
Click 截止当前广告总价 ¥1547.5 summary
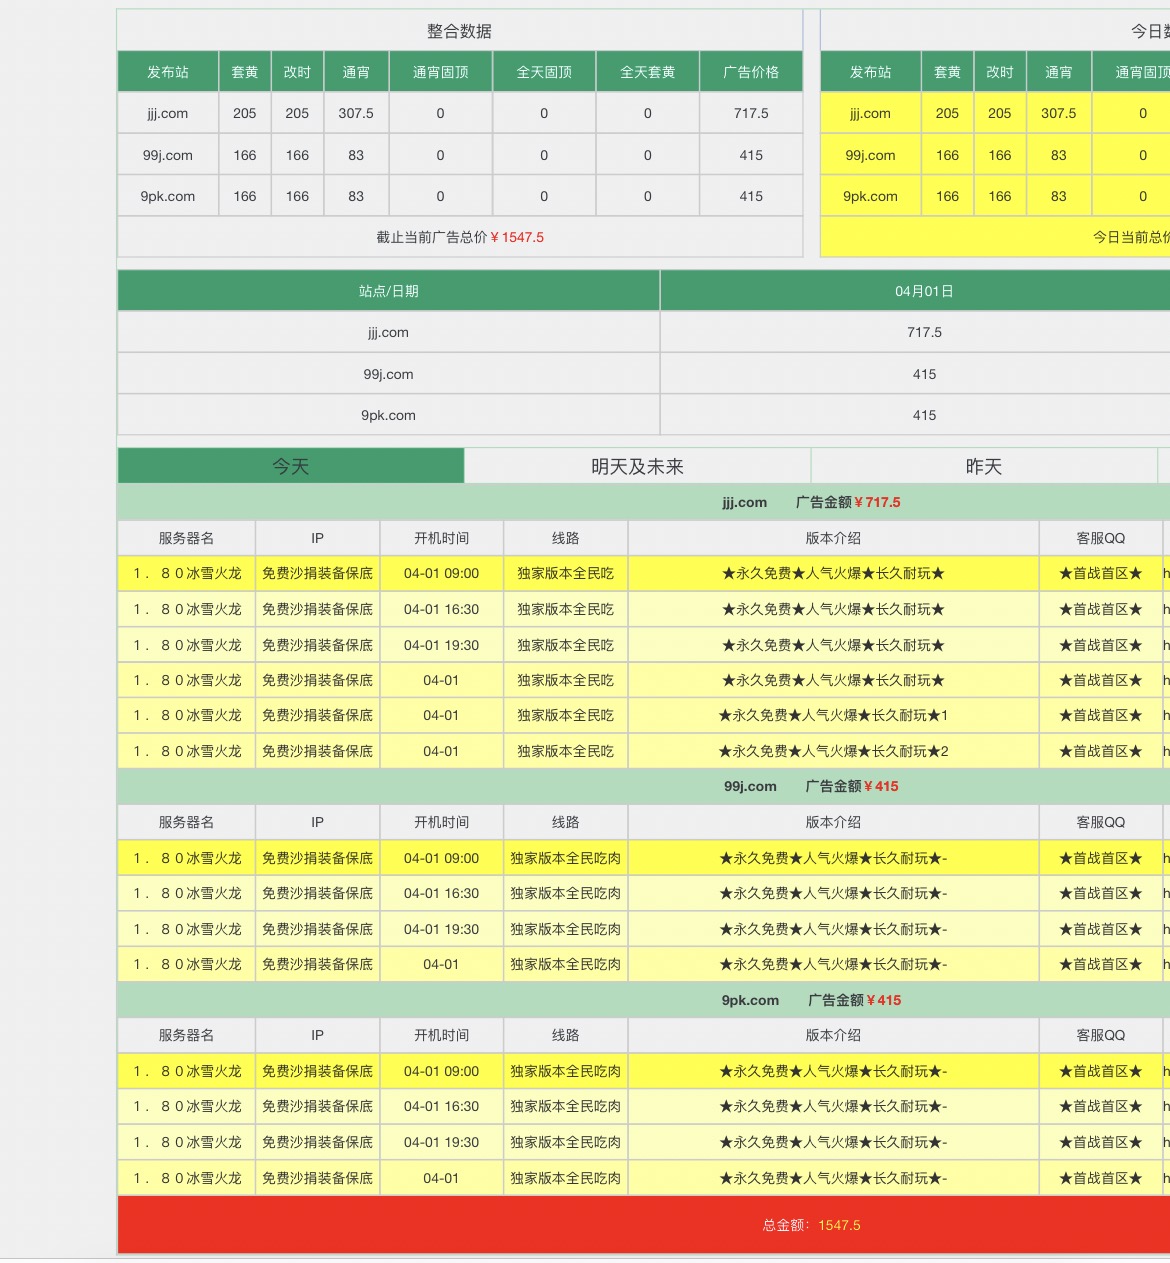point(460,237)
